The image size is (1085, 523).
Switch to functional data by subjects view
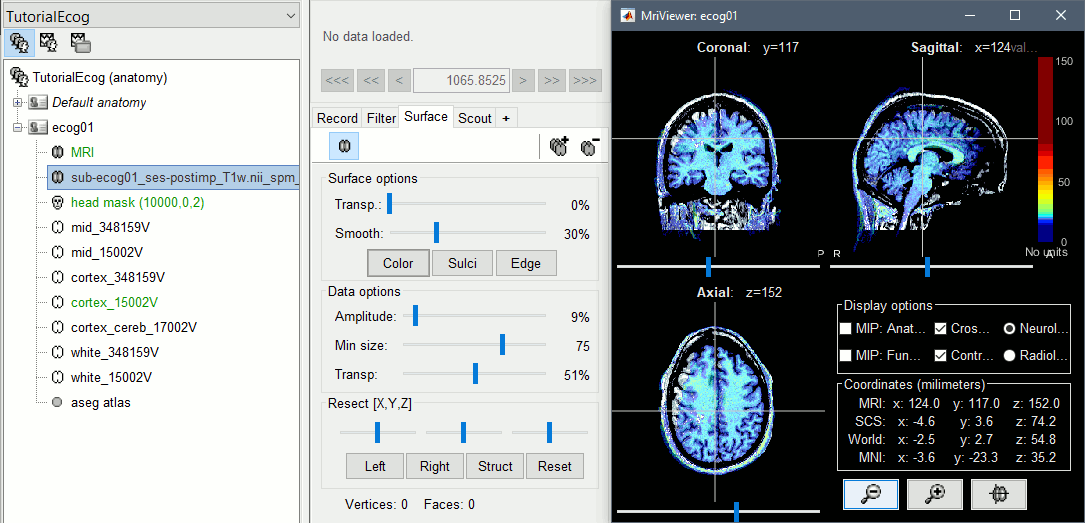[47, 42]
